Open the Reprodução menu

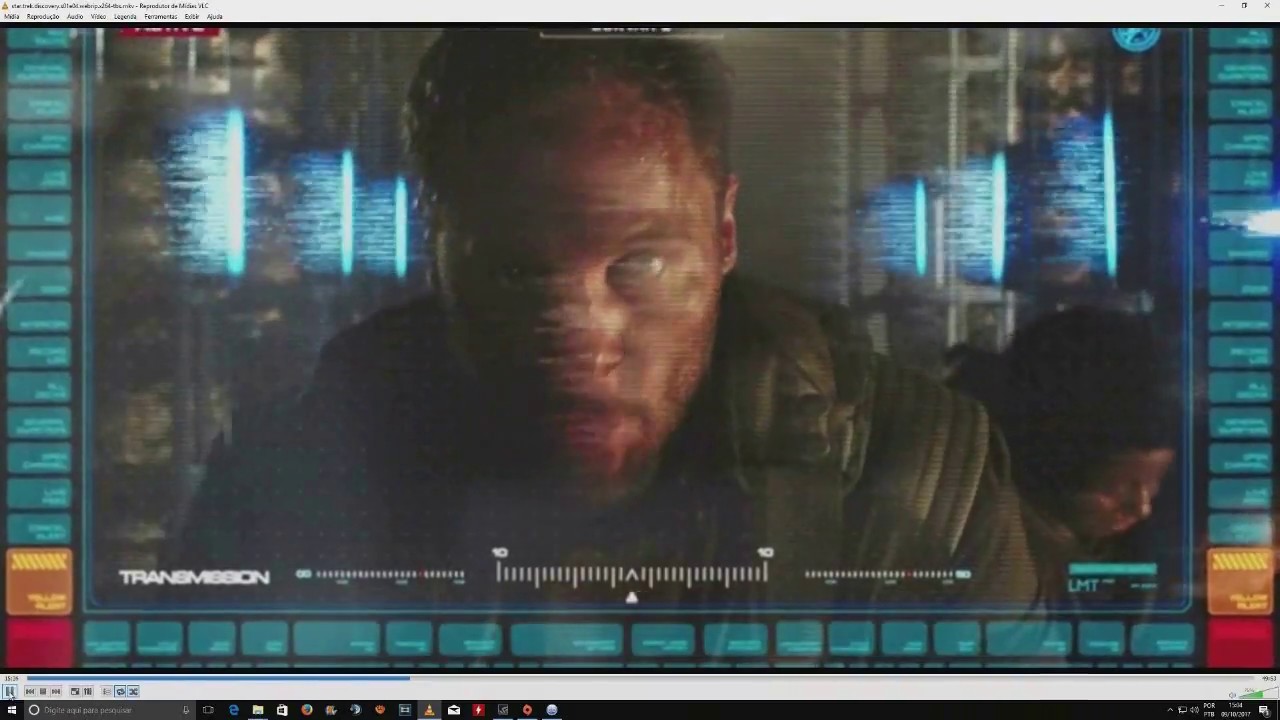42,16
